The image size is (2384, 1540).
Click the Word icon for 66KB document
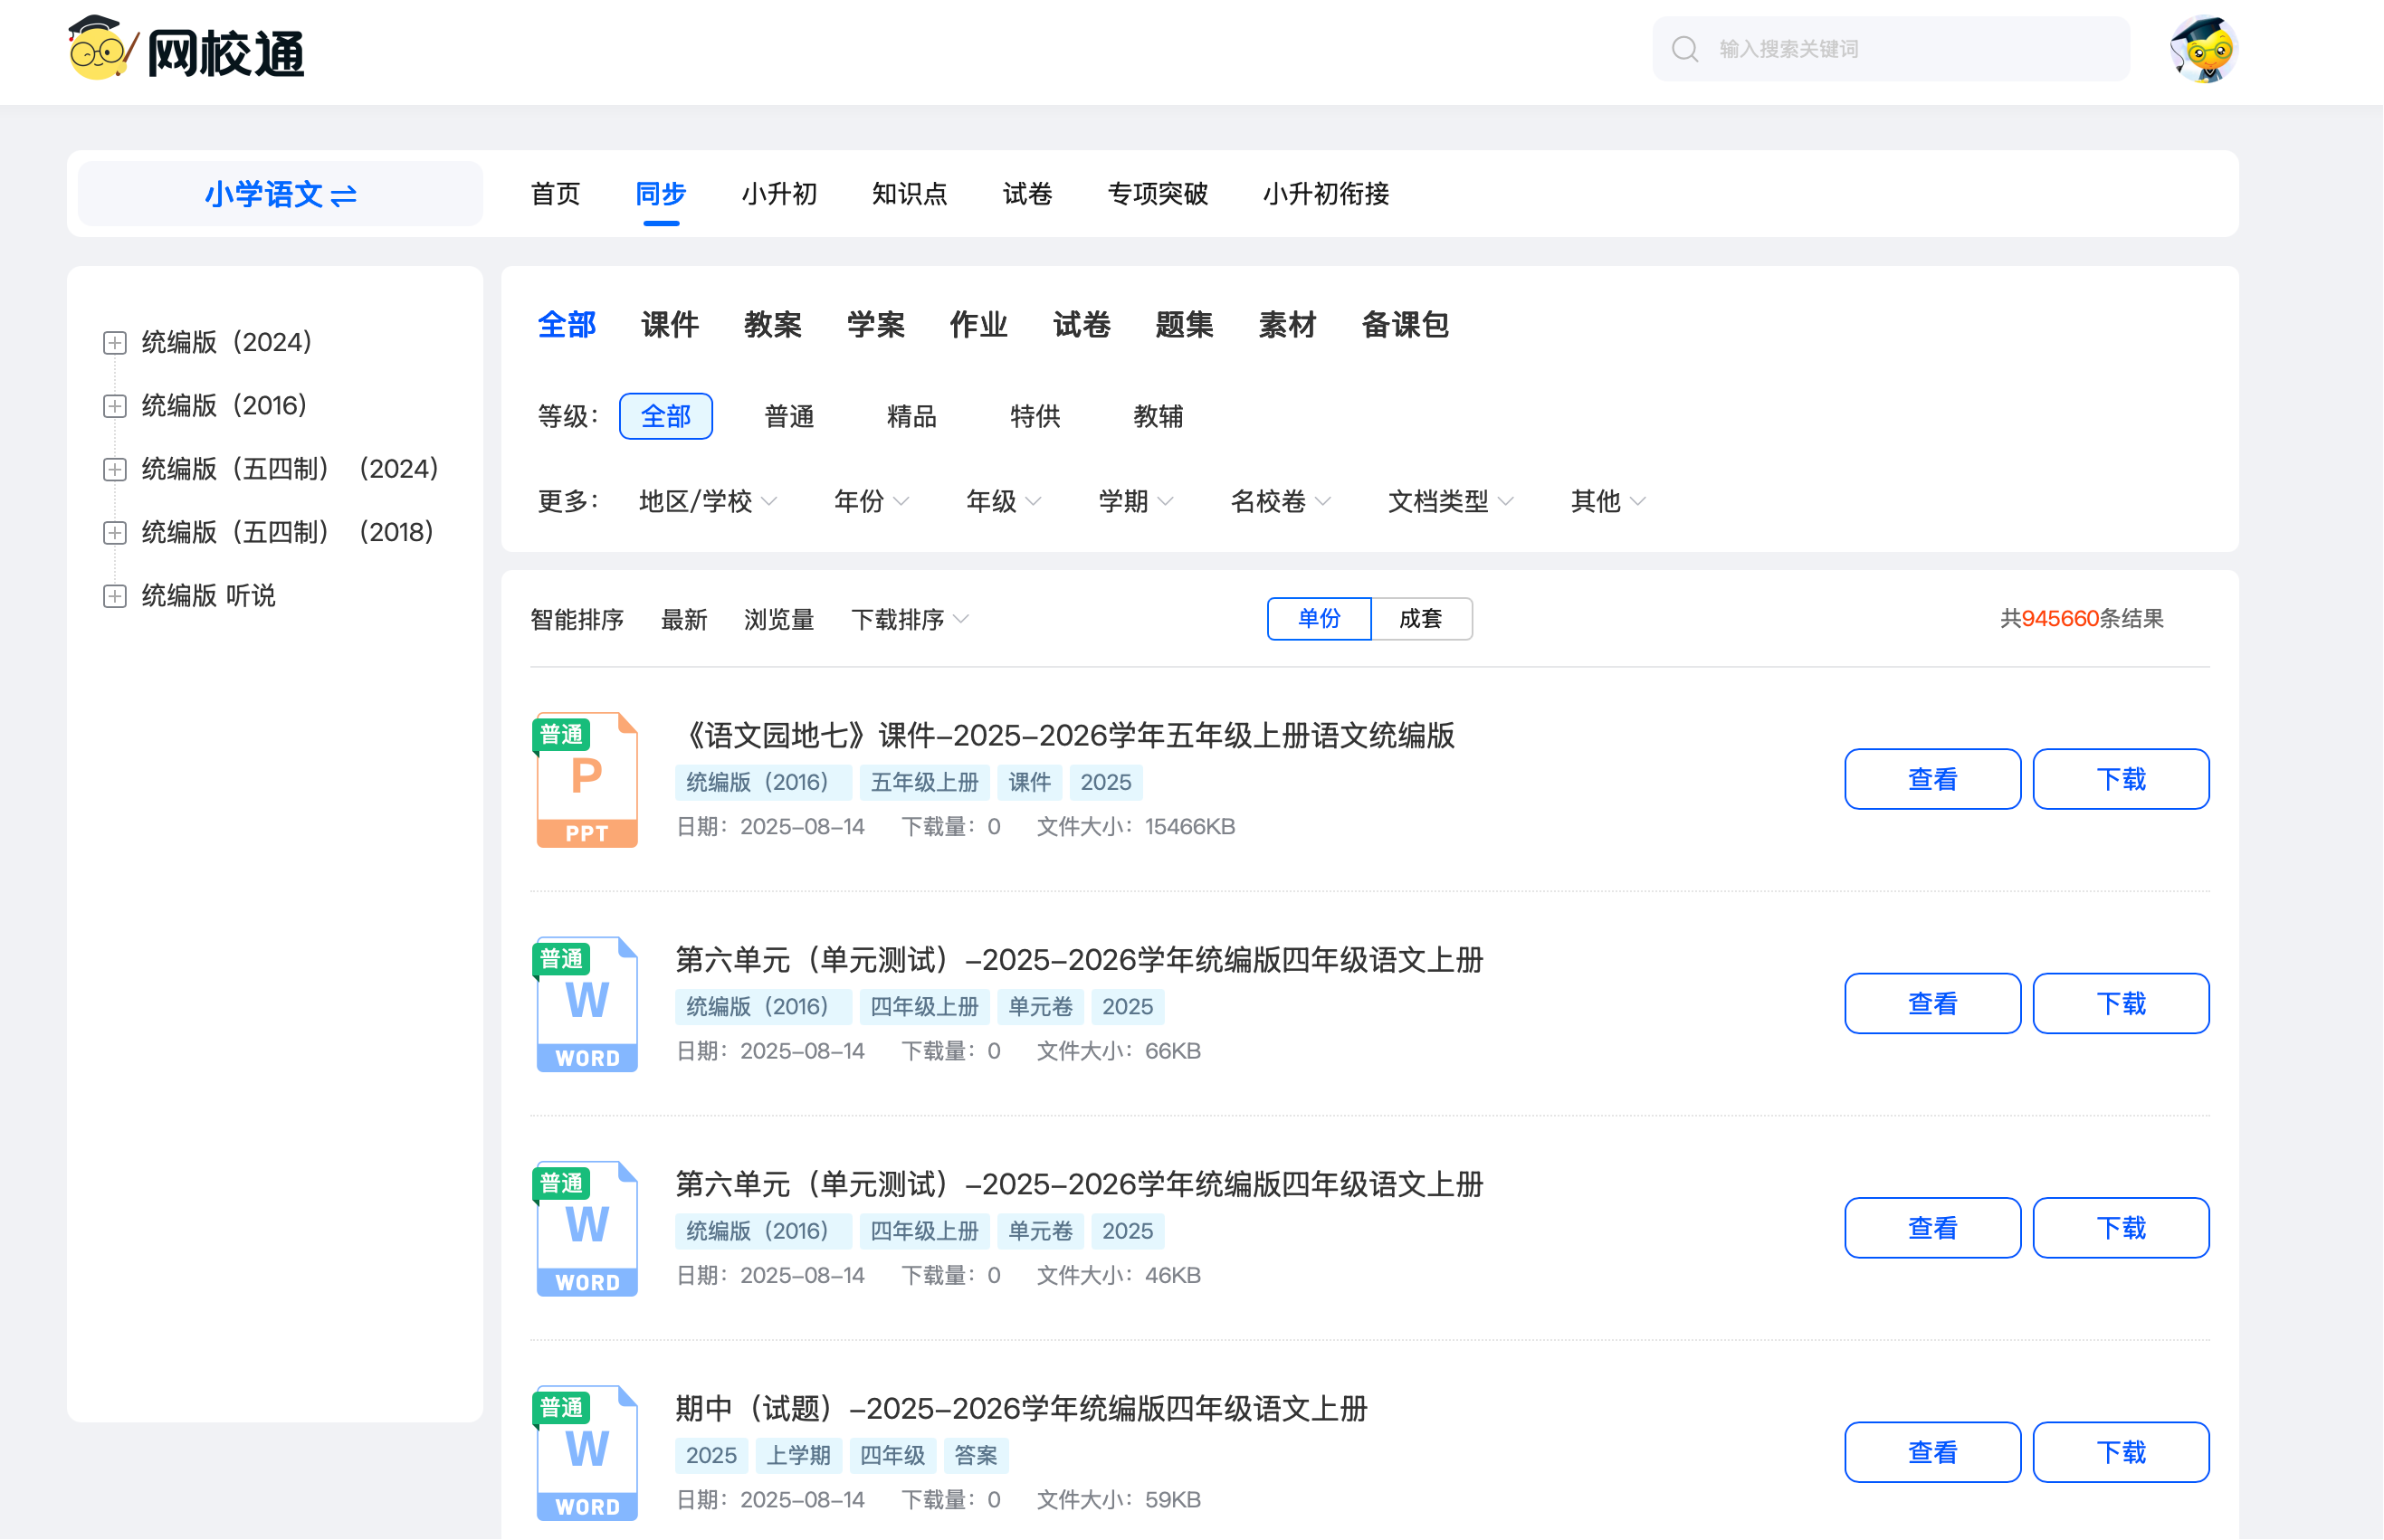(587, 1005)
